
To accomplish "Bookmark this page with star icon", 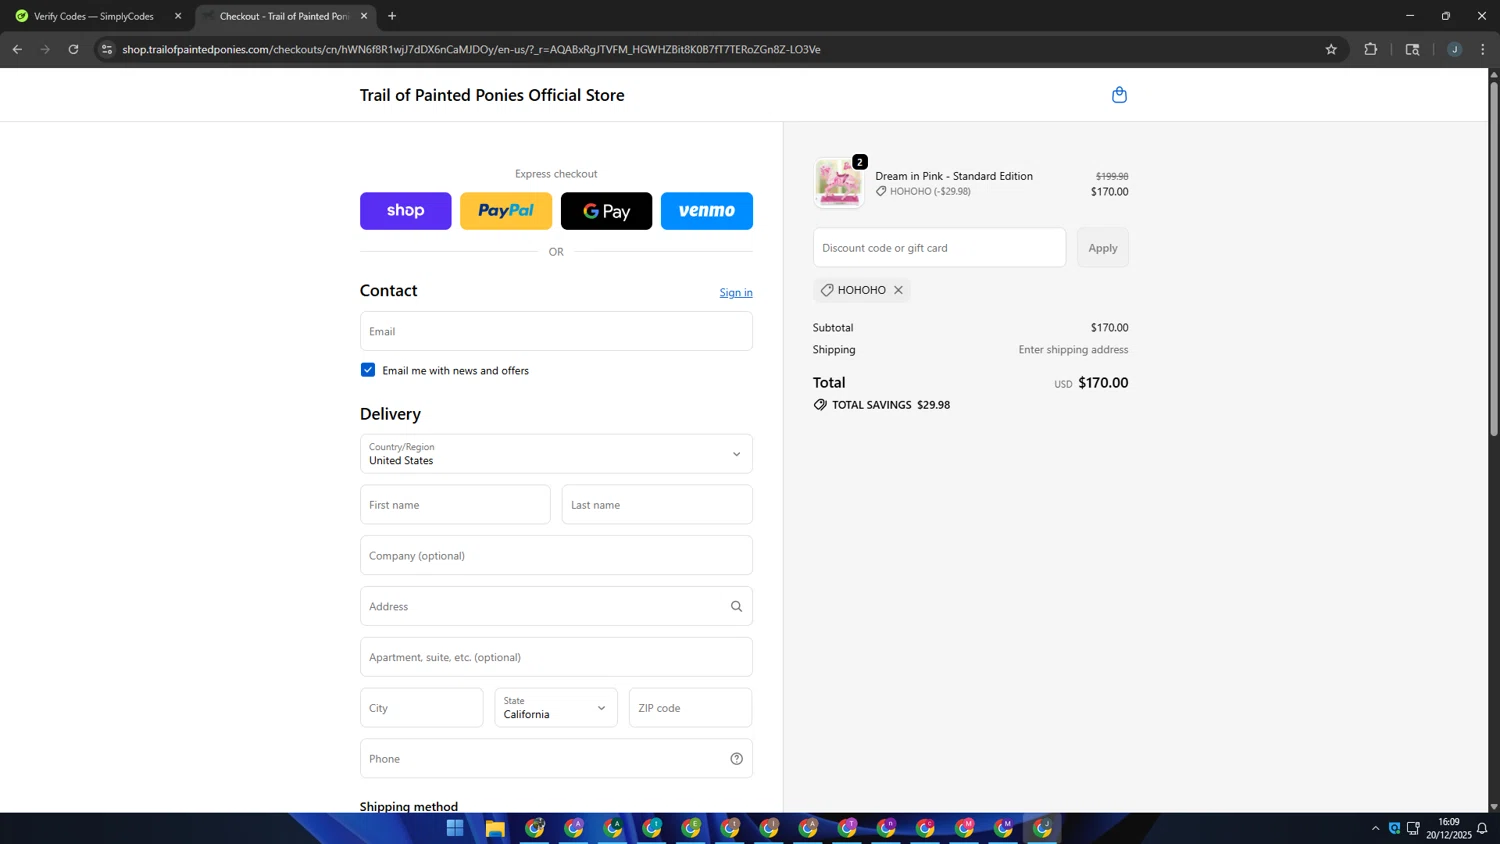I will click(x=1331, y=49).
